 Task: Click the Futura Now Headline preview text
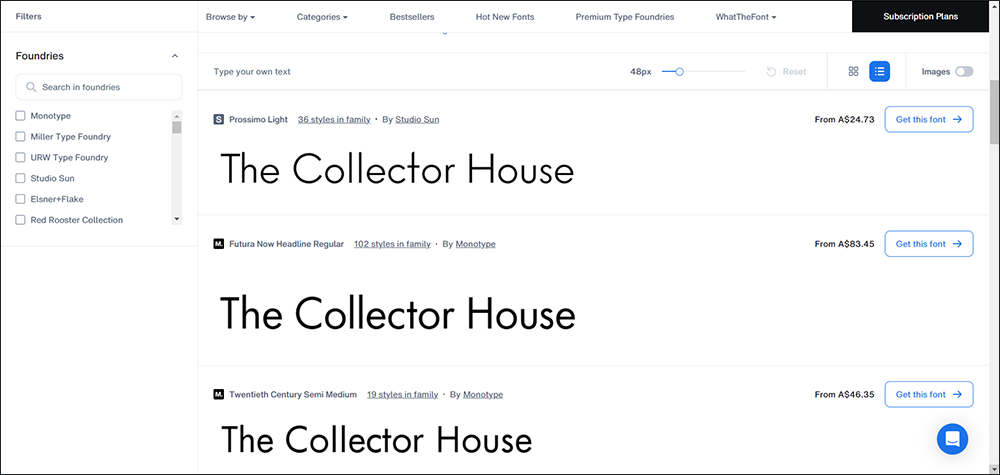tap(398, 313)
